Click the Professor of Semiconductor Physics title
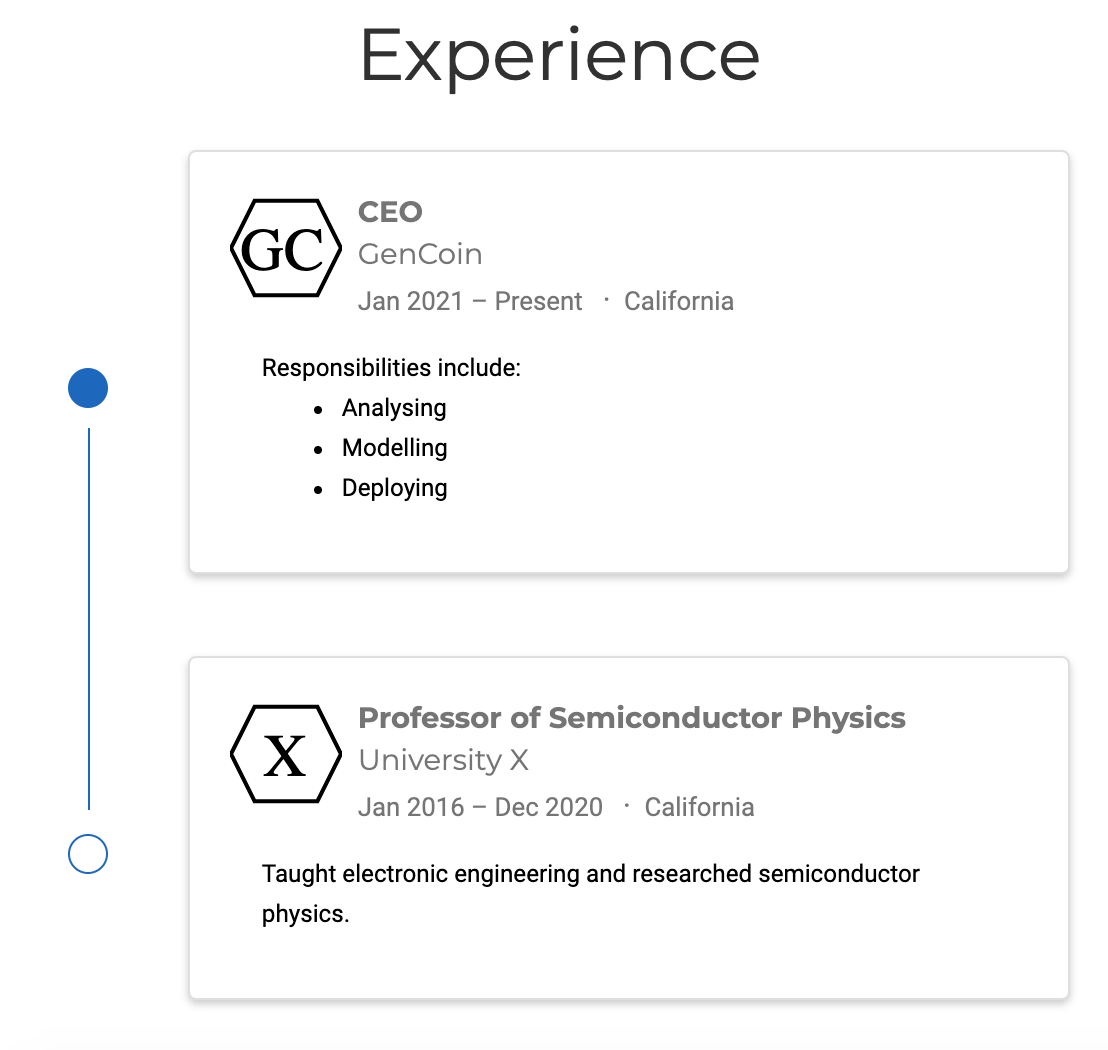The width and height of the screenshot is (1108, 1050). [632, 718]
